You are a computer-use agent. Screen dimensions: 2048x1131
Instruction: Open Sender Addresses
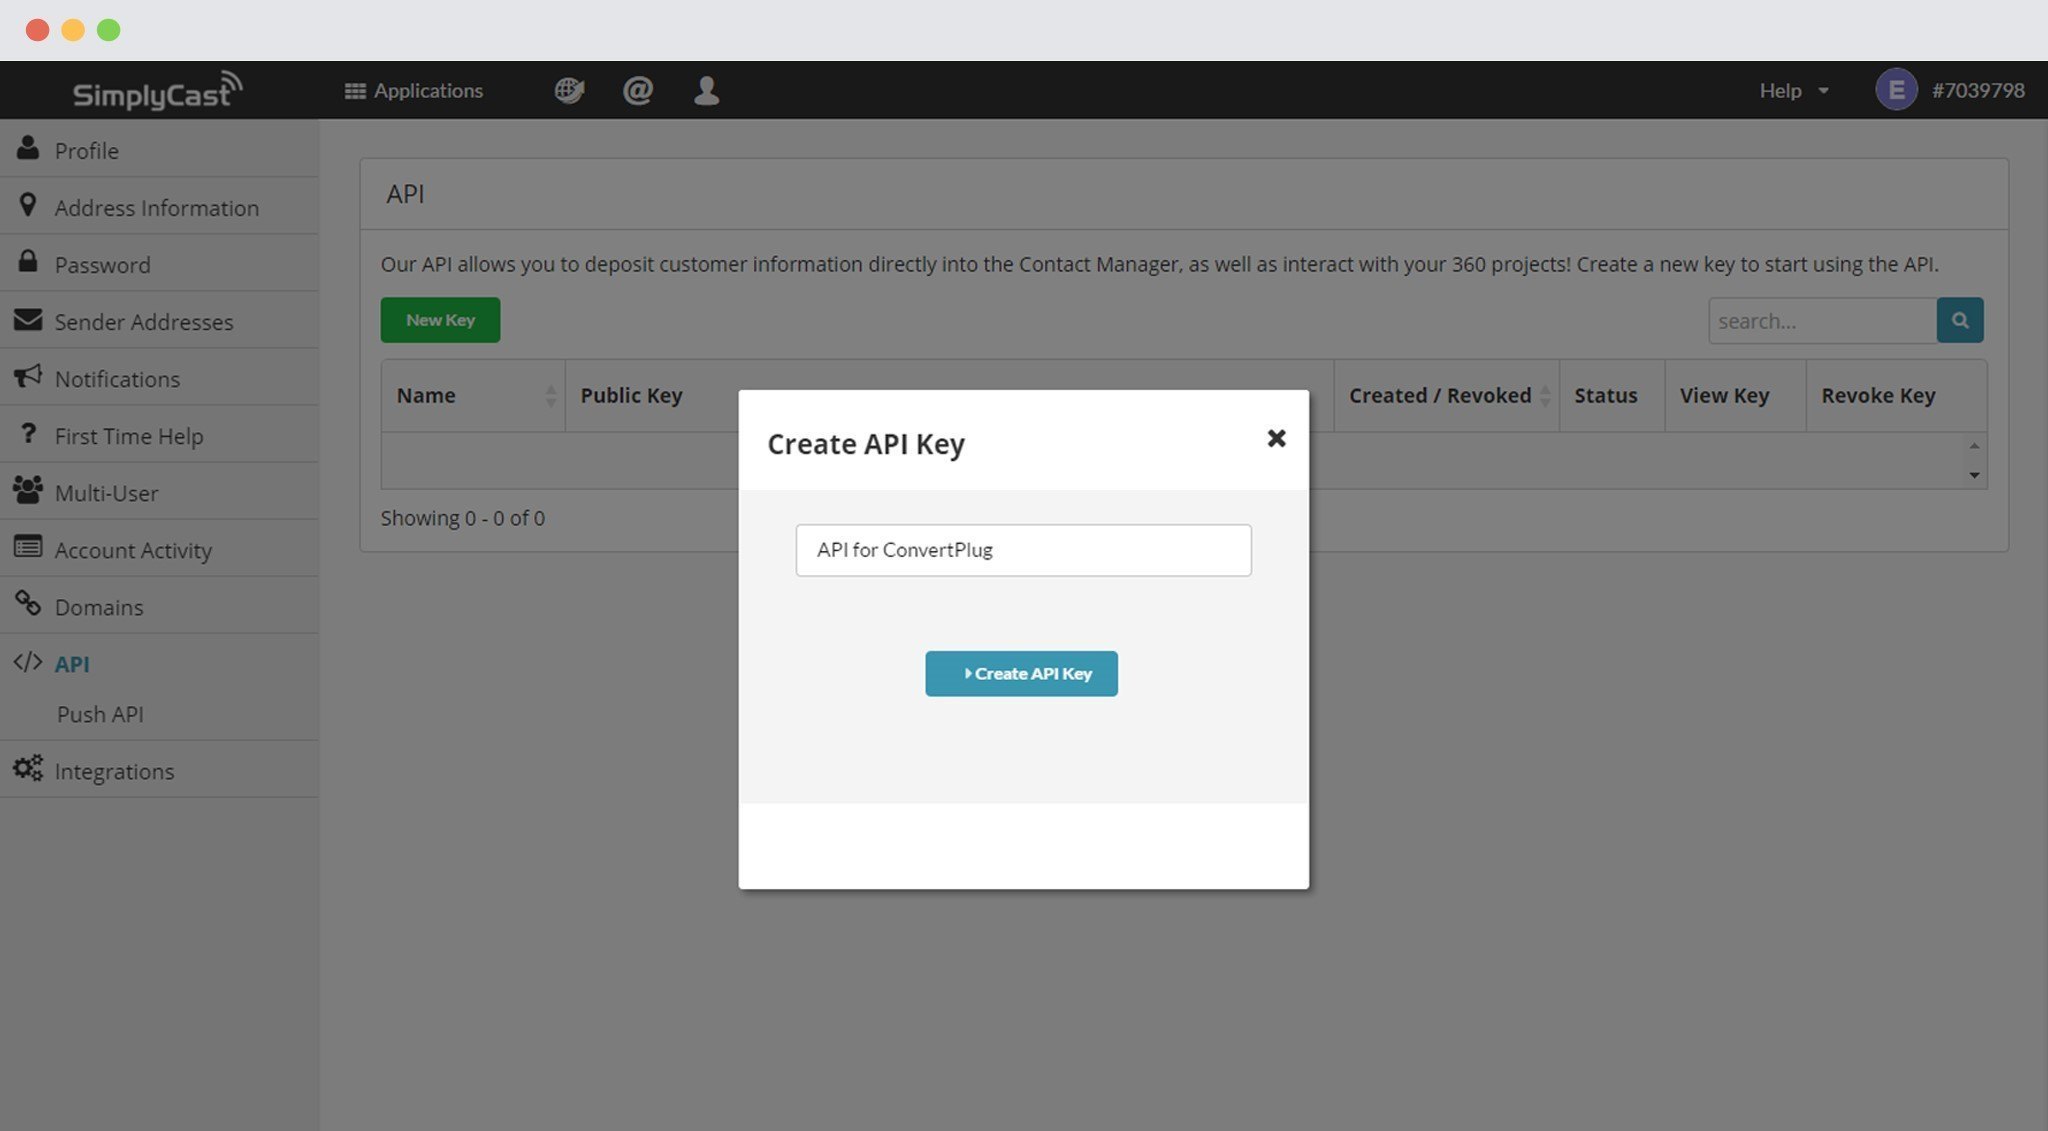coord(159,321)
